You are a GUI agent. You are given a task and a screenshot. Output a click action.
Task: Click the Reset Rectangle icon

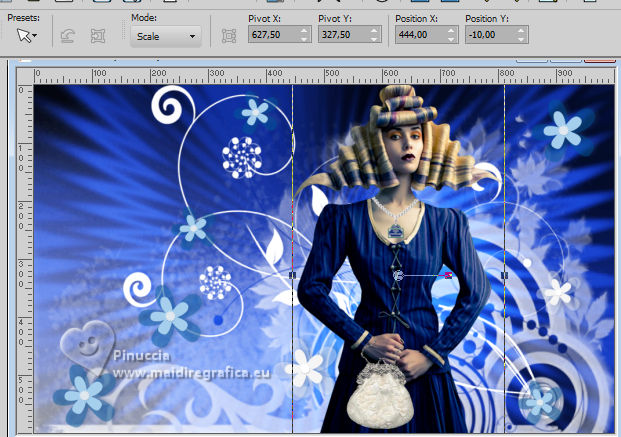click(68, 36)
